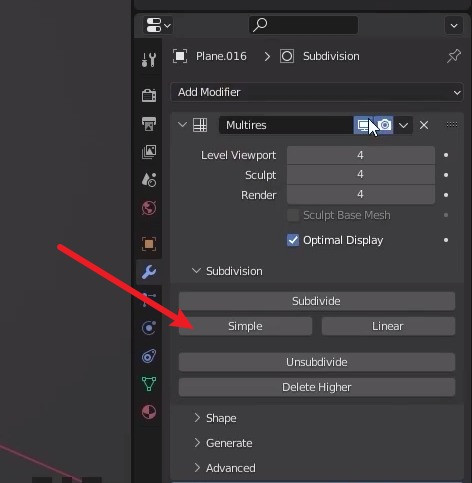Expand the Shape subpanel
This screenshot has height=483, width=472.
(197, 418)
